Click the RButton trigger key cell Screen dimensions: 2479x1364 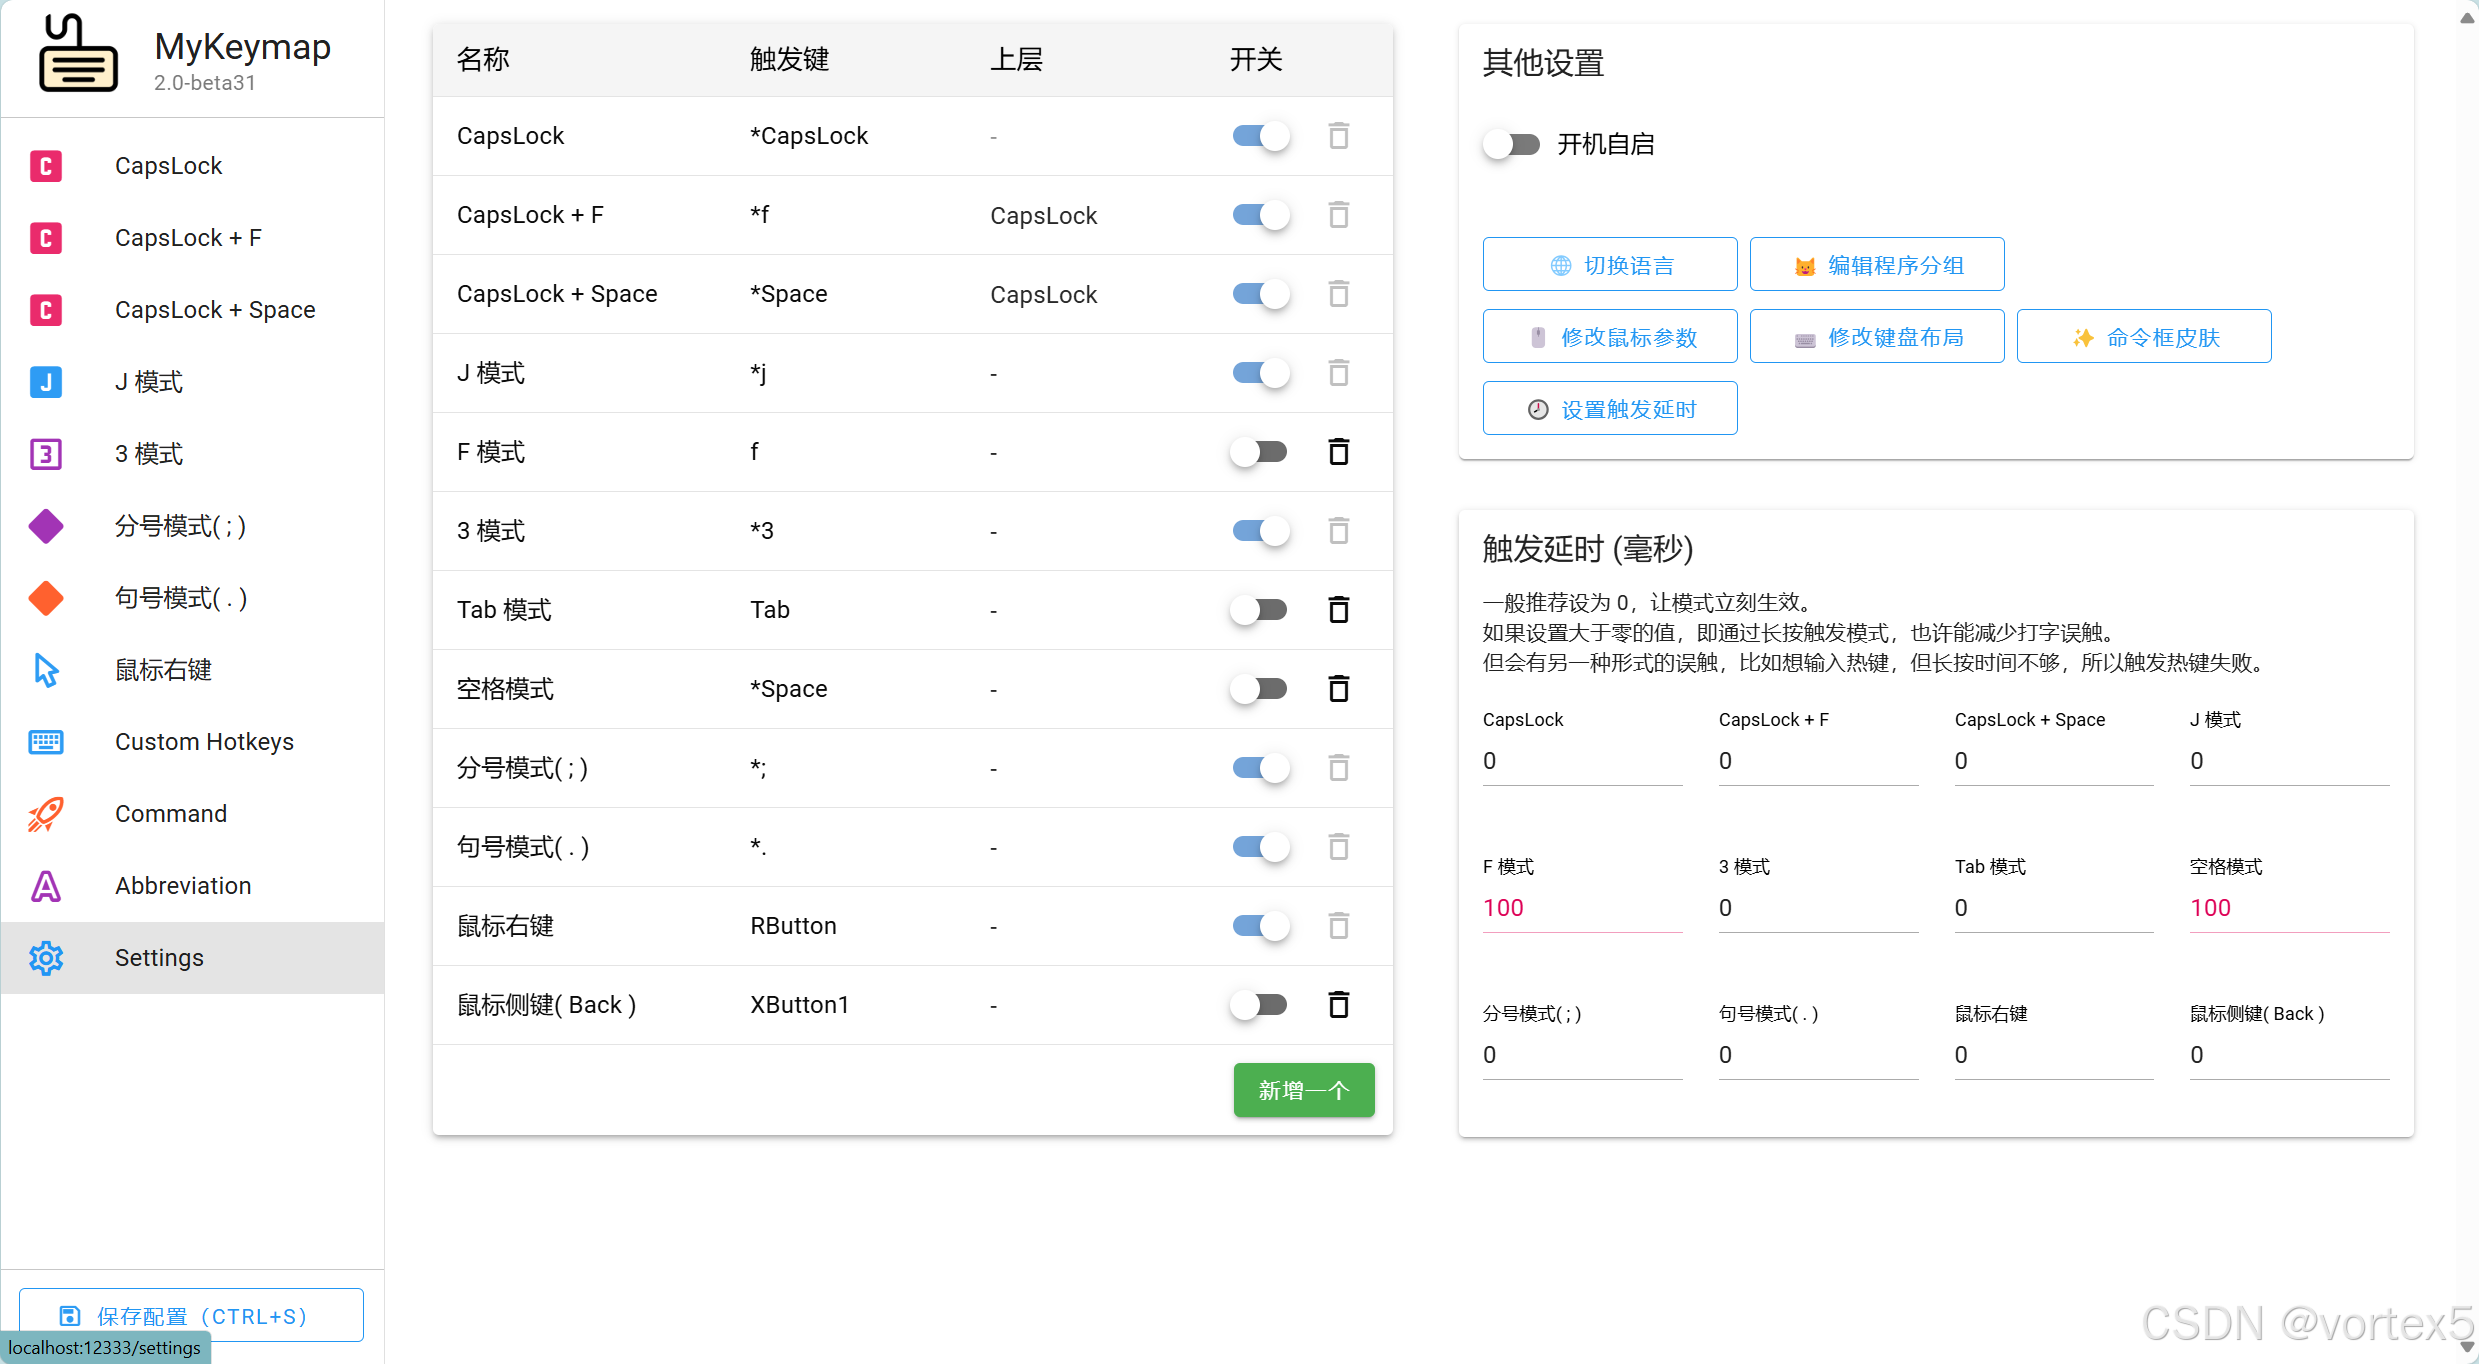click(793, 926)
